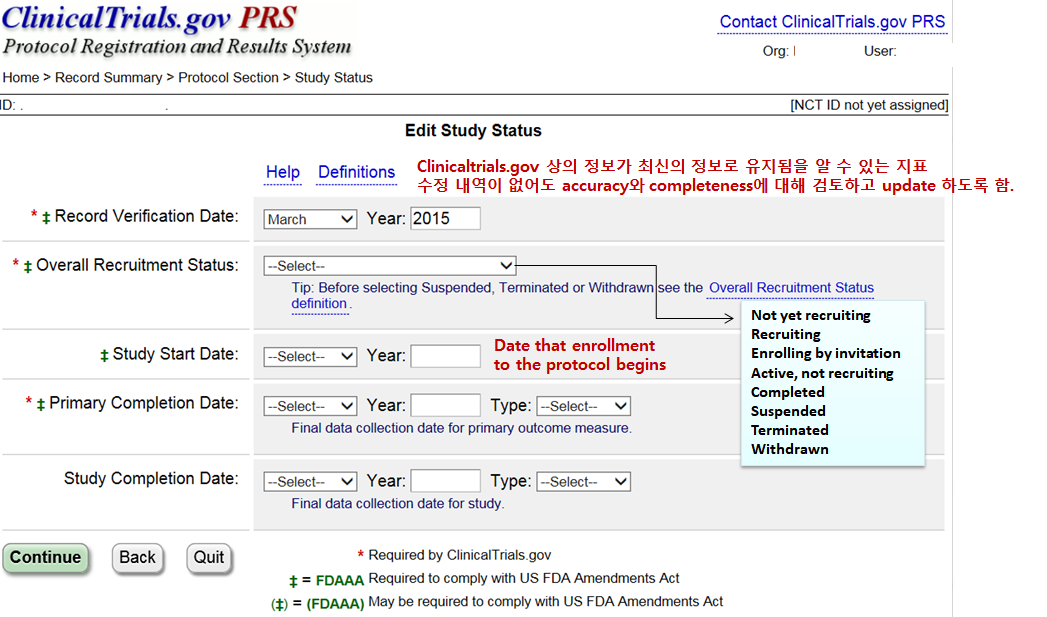The width and height of the screenshot is (1047, 617).
Task: Click the Contact ClinicalTrials.gov PRS link
Action: [x=832, y=22]
